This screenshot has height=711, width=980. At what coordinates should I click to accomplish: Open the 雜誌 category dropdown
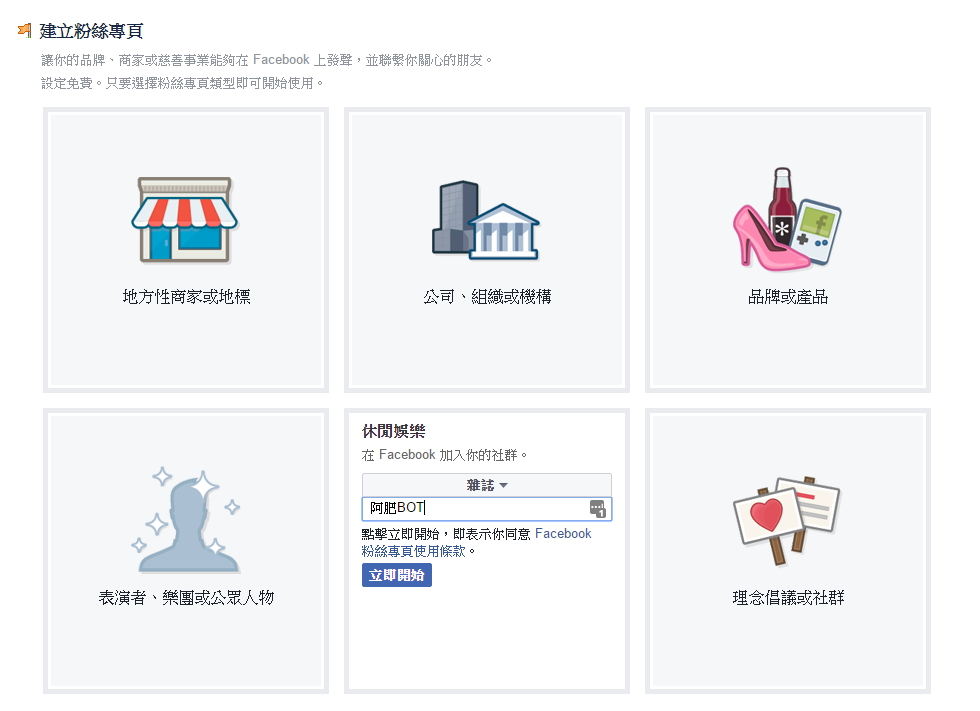(x=486, y=485)
